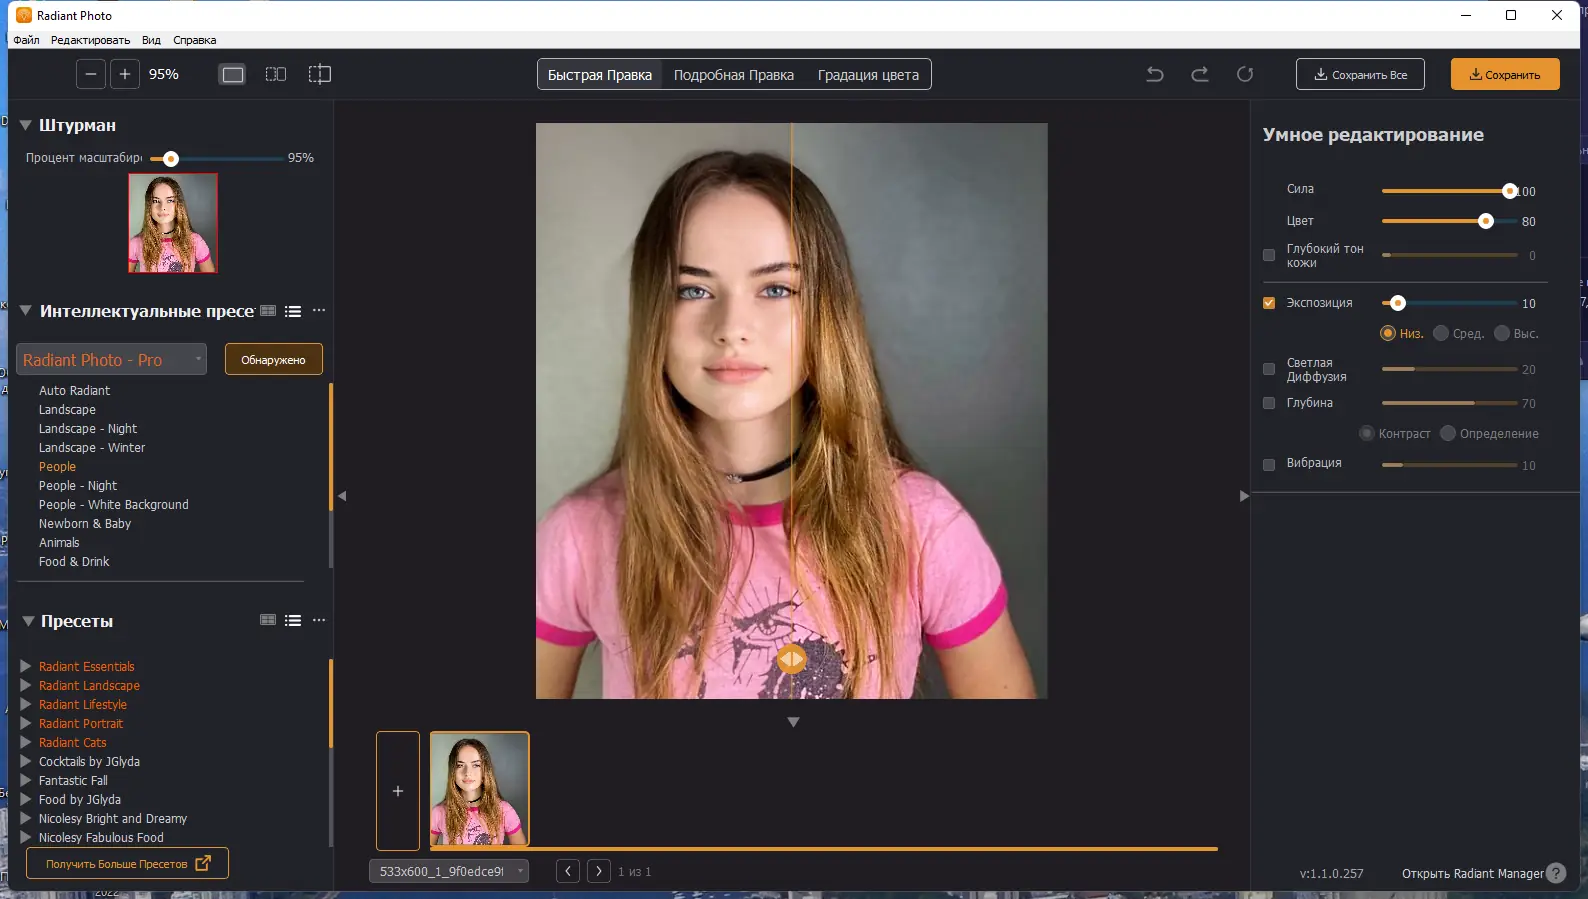This screenshot has width=1588, height=899.
Task: Open the Редактировать menu
Action: tap(90, 40)
